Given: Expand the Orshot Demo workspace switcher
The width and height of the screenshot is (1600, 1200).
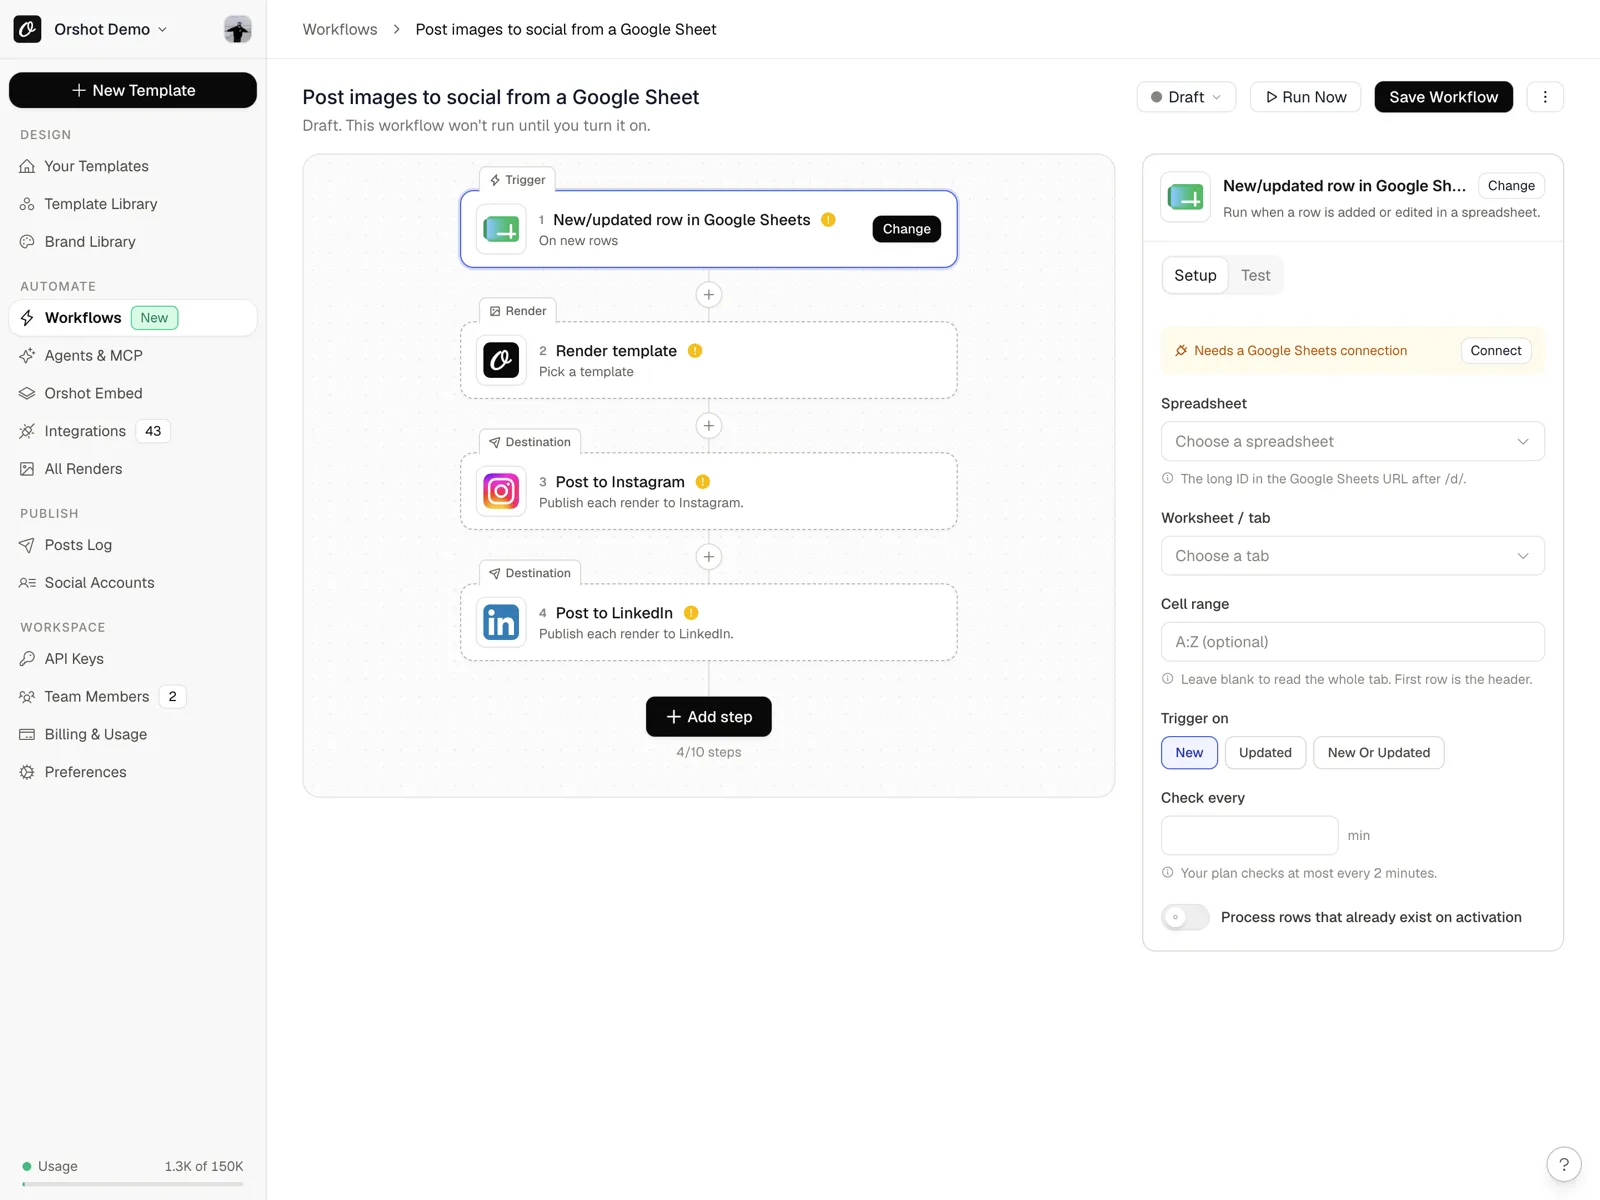Looking at the screenshot, I should (x=110, y=29).
